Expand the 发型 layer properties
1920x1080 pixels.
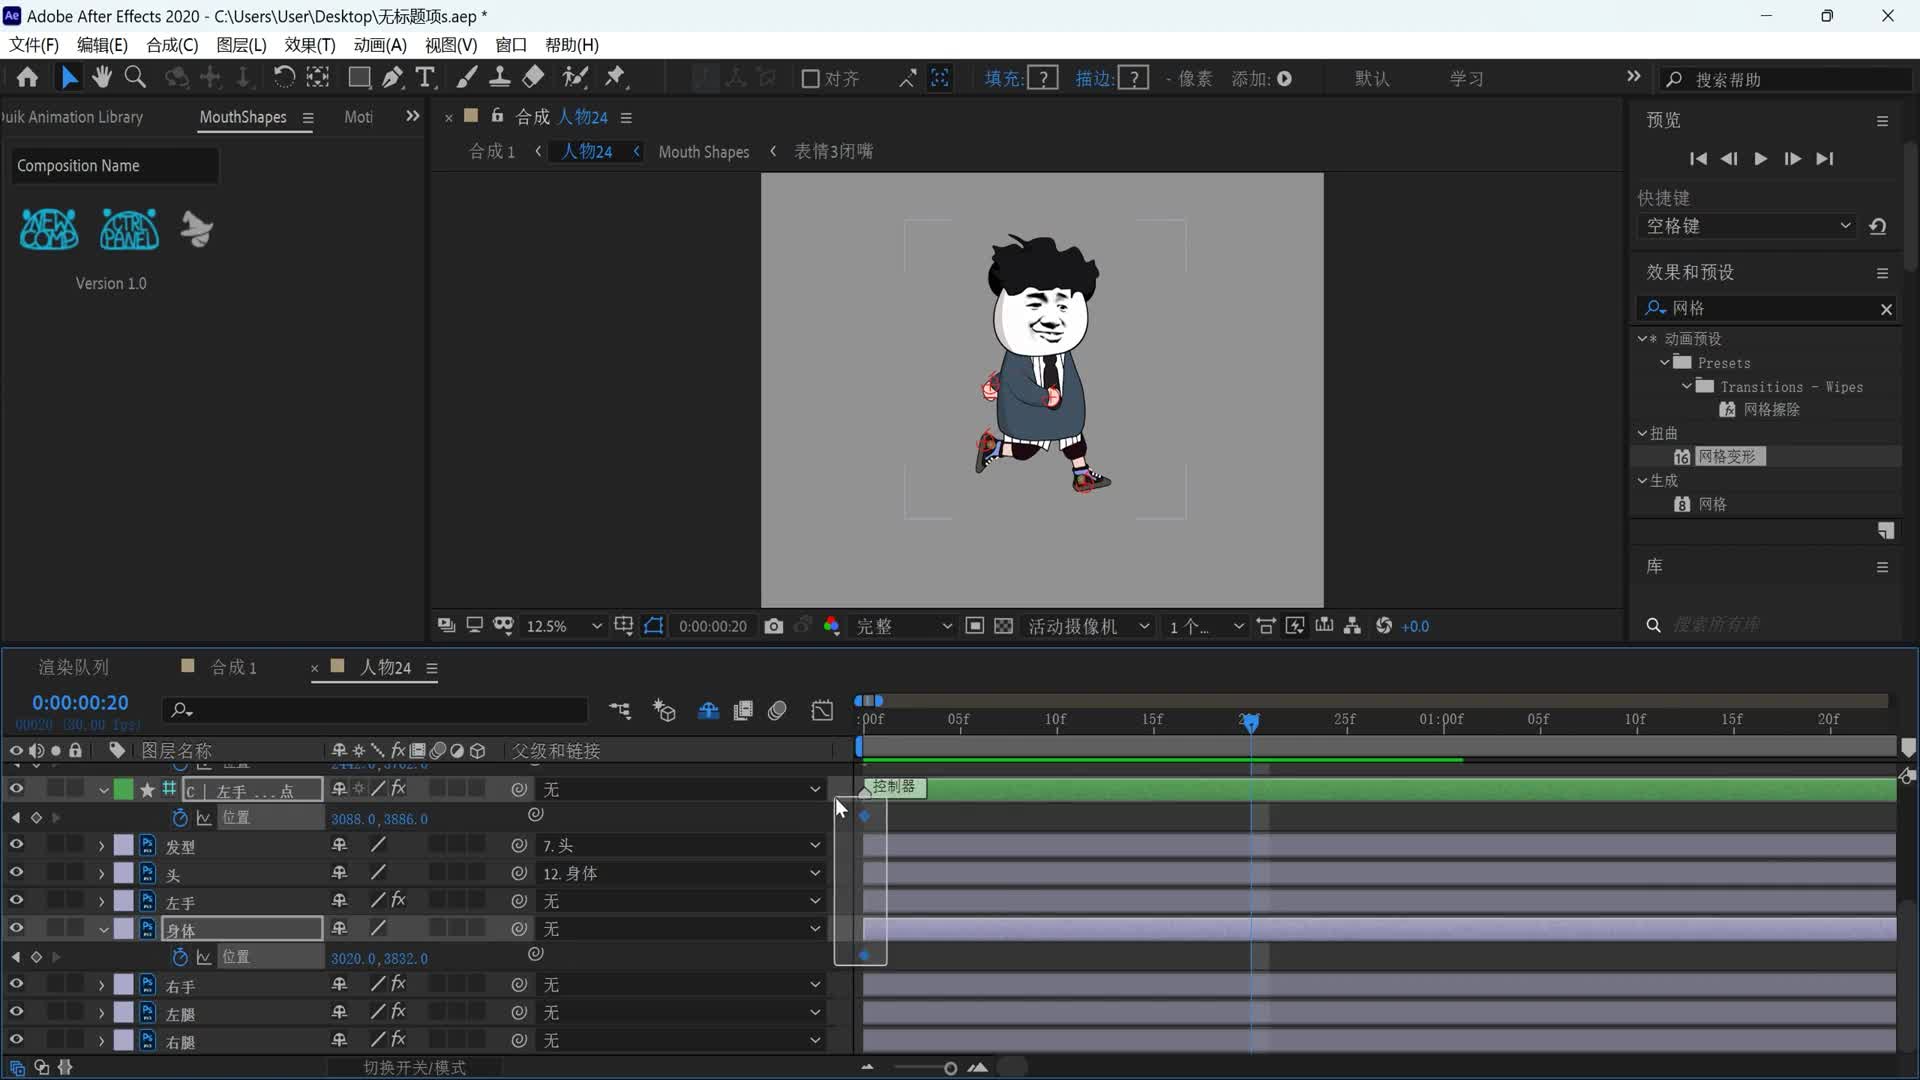[x=101, y=845]
